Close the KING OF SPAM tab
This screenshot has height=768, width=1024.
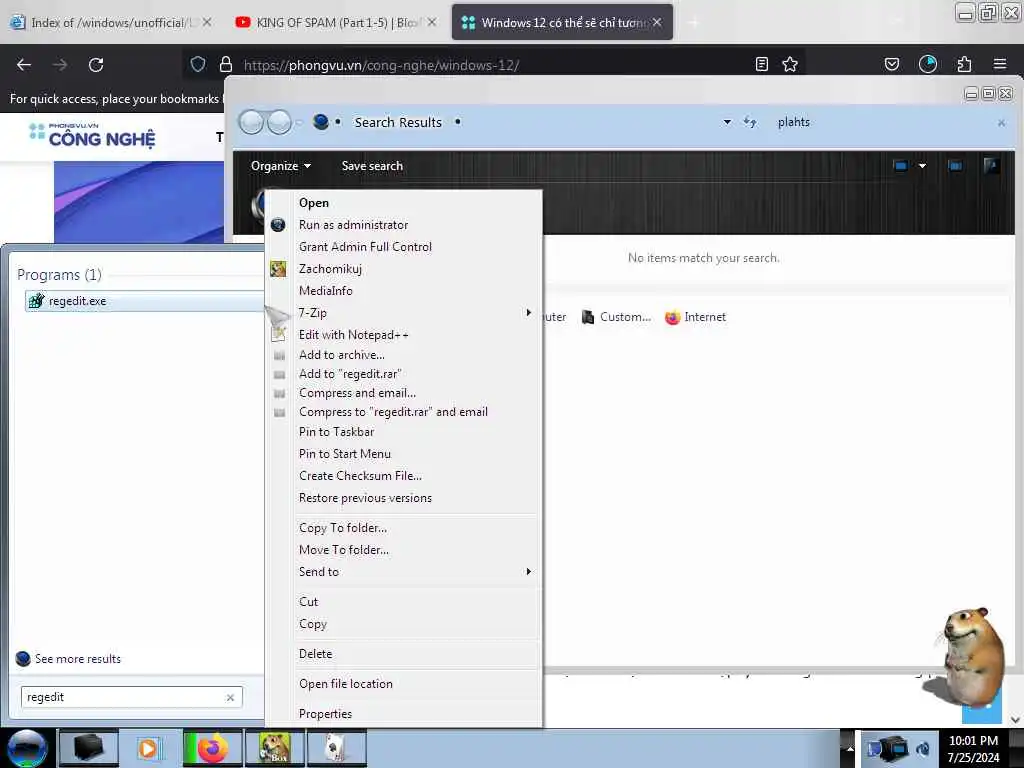click(432, 22)
